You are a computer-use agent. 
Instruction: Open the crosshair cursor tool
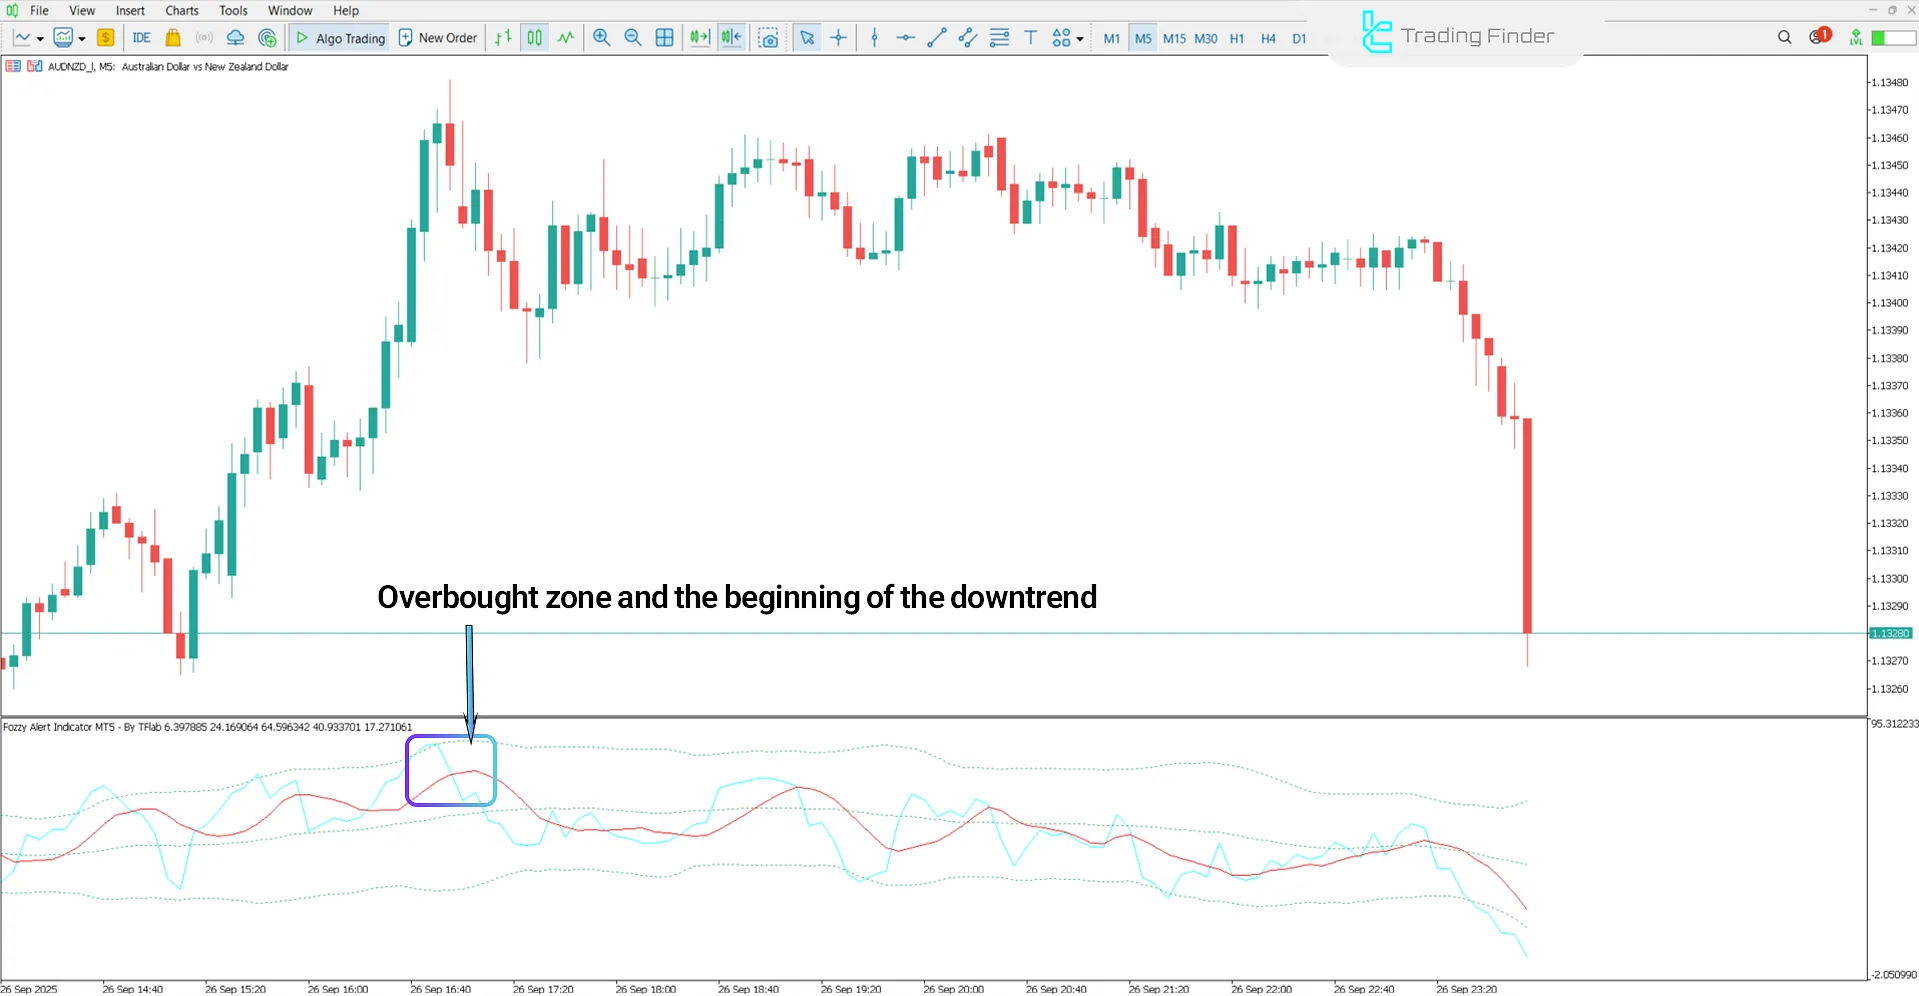coord(839,37)
